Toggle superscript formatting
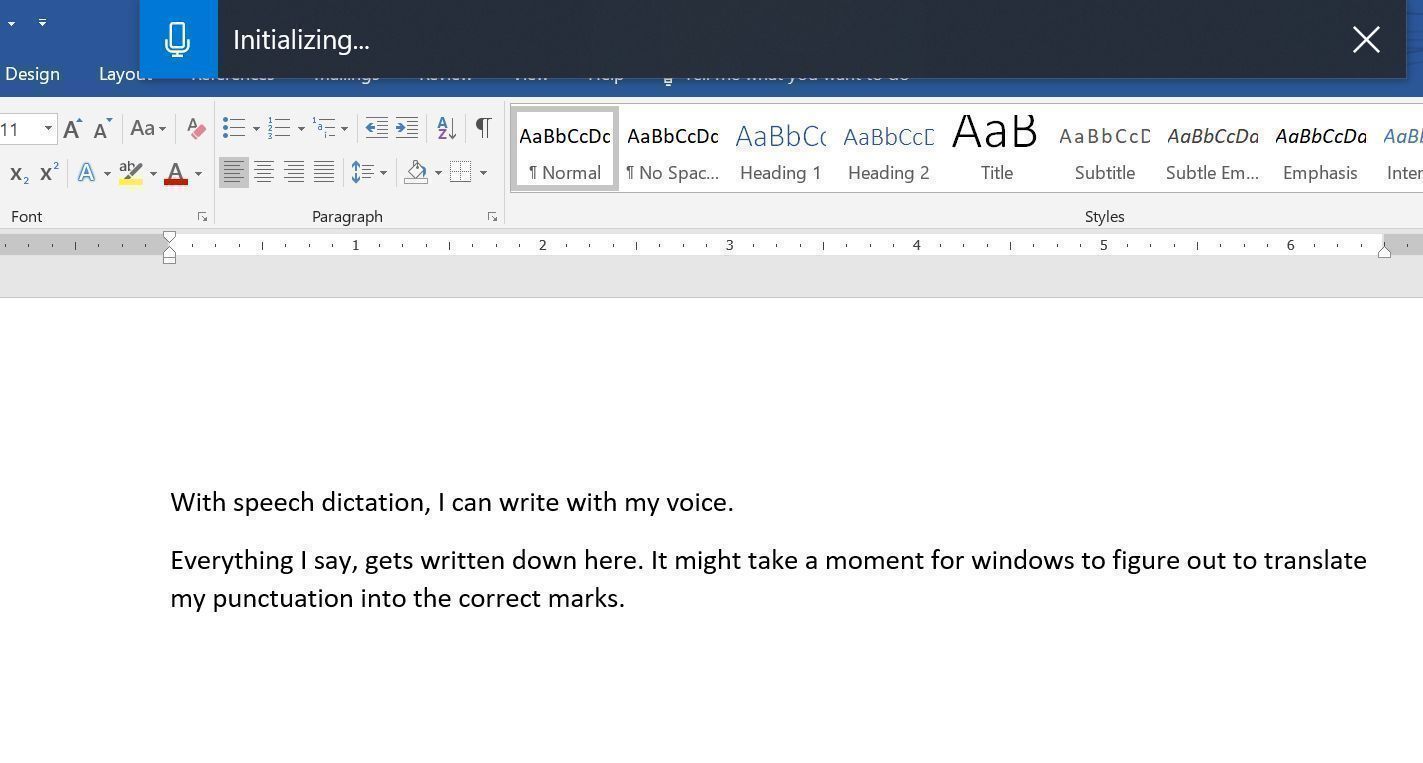 47,173
